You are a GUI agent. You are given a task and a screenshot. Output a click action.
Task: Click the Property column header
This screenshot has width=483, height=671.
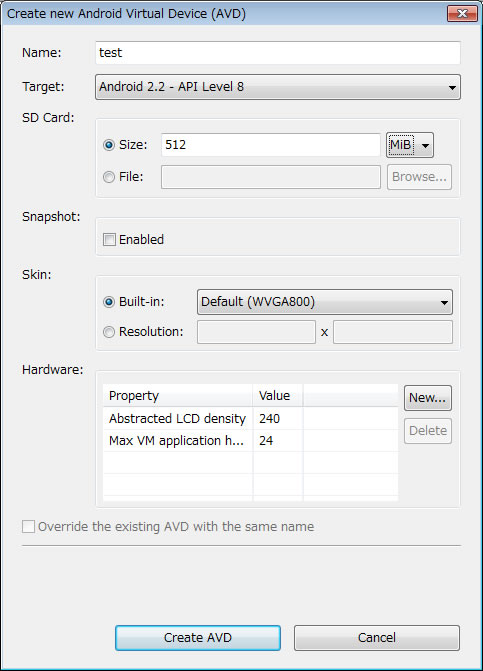(x=178, y=395)
